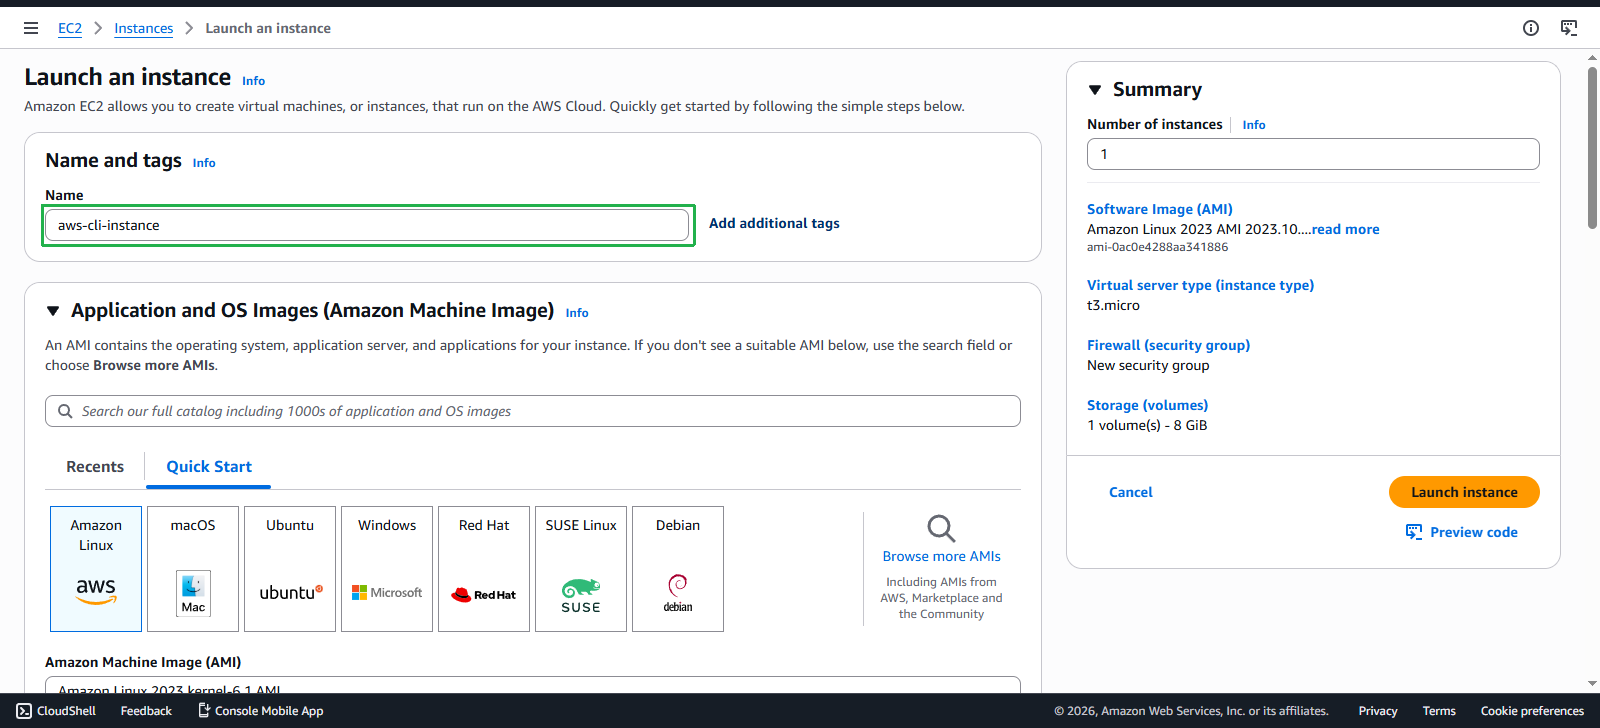Collapse the Summary panel
Viewport: 1600px width, 728px height.
(x=1095, y=90)
